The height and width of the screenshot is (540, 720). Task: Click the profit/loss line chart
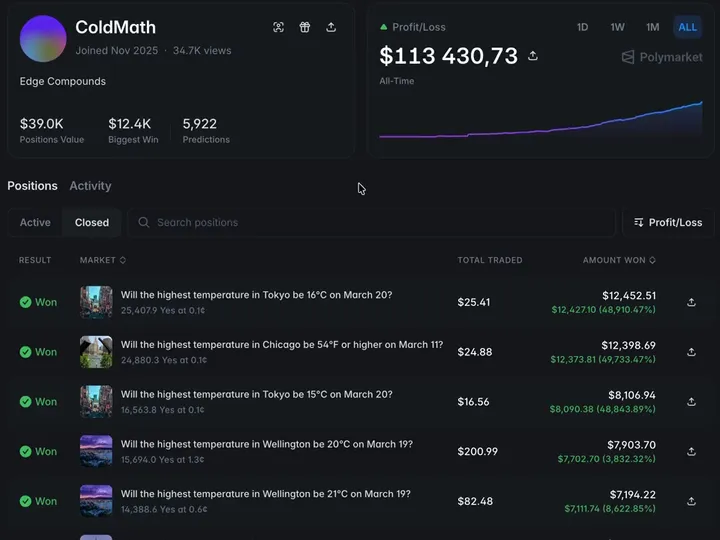tap(541, 120)
